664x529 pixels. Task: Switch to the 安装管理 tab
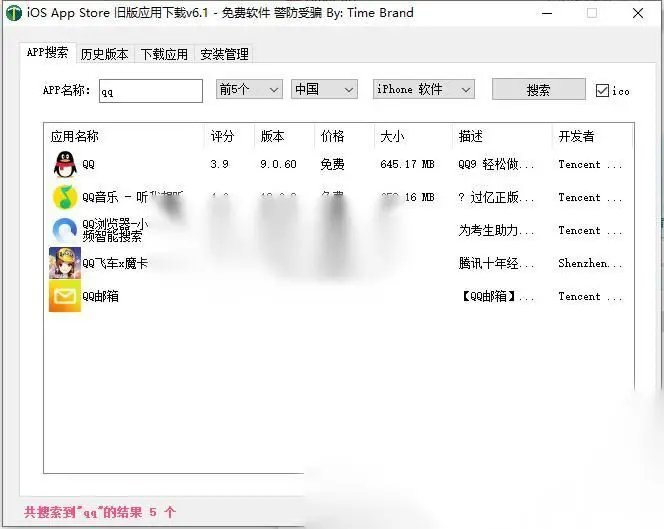tap(224, 54)
